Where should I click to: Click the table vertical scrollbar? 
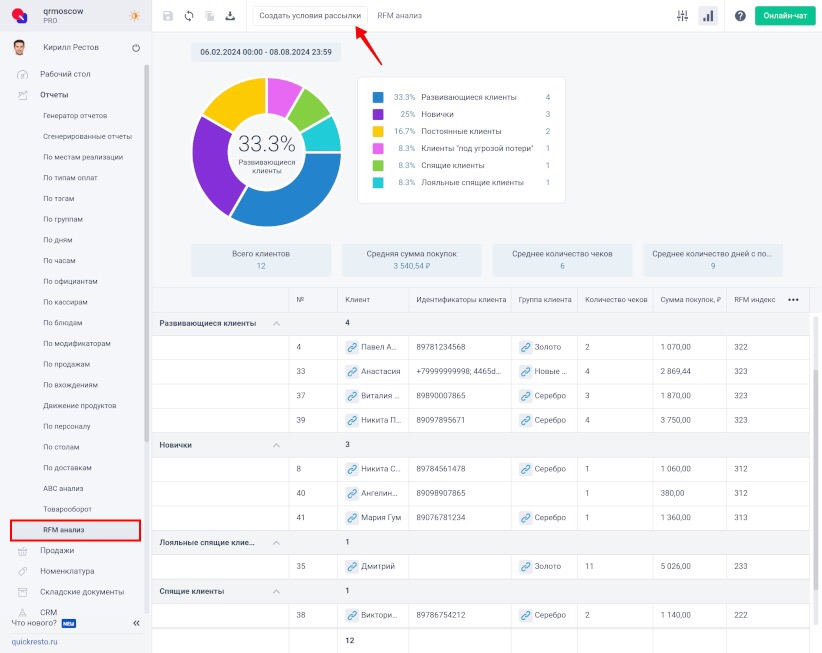point(815,478)
